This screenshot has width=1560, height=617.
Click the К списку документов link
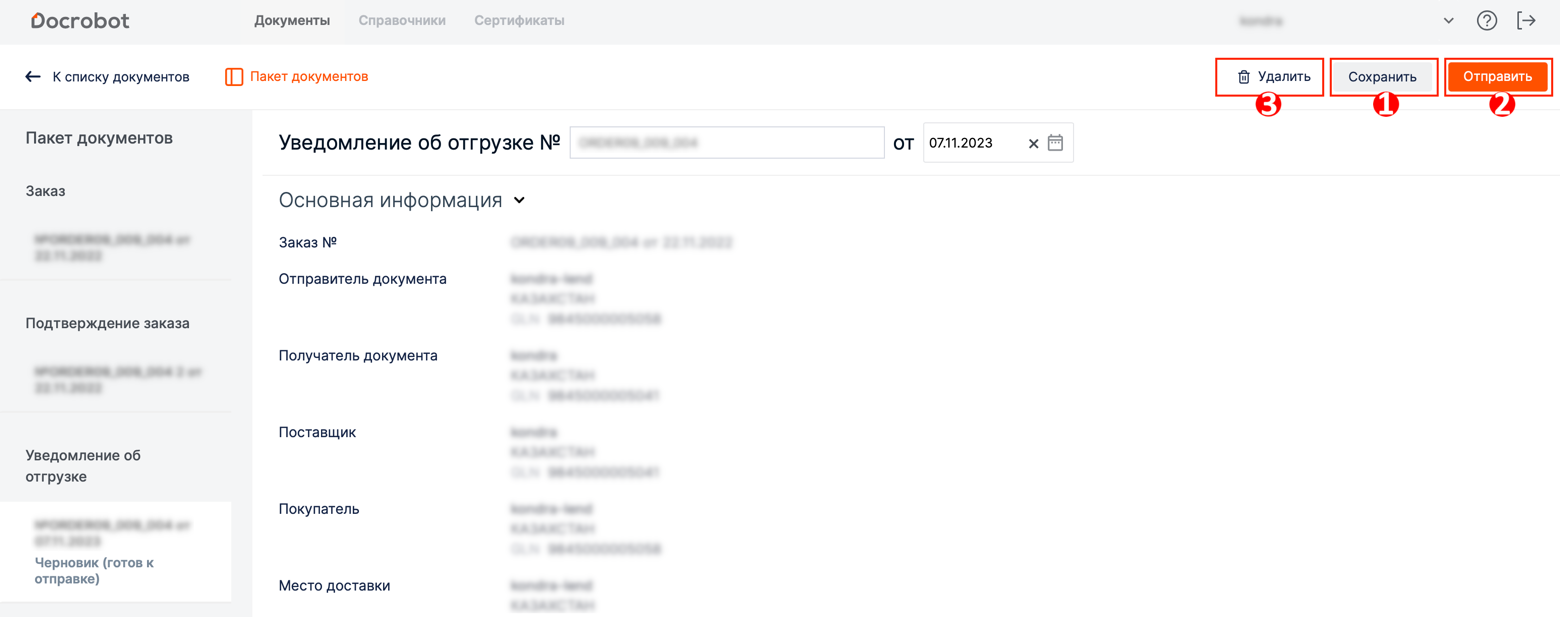pyautogui.click(x=120, y=77)
